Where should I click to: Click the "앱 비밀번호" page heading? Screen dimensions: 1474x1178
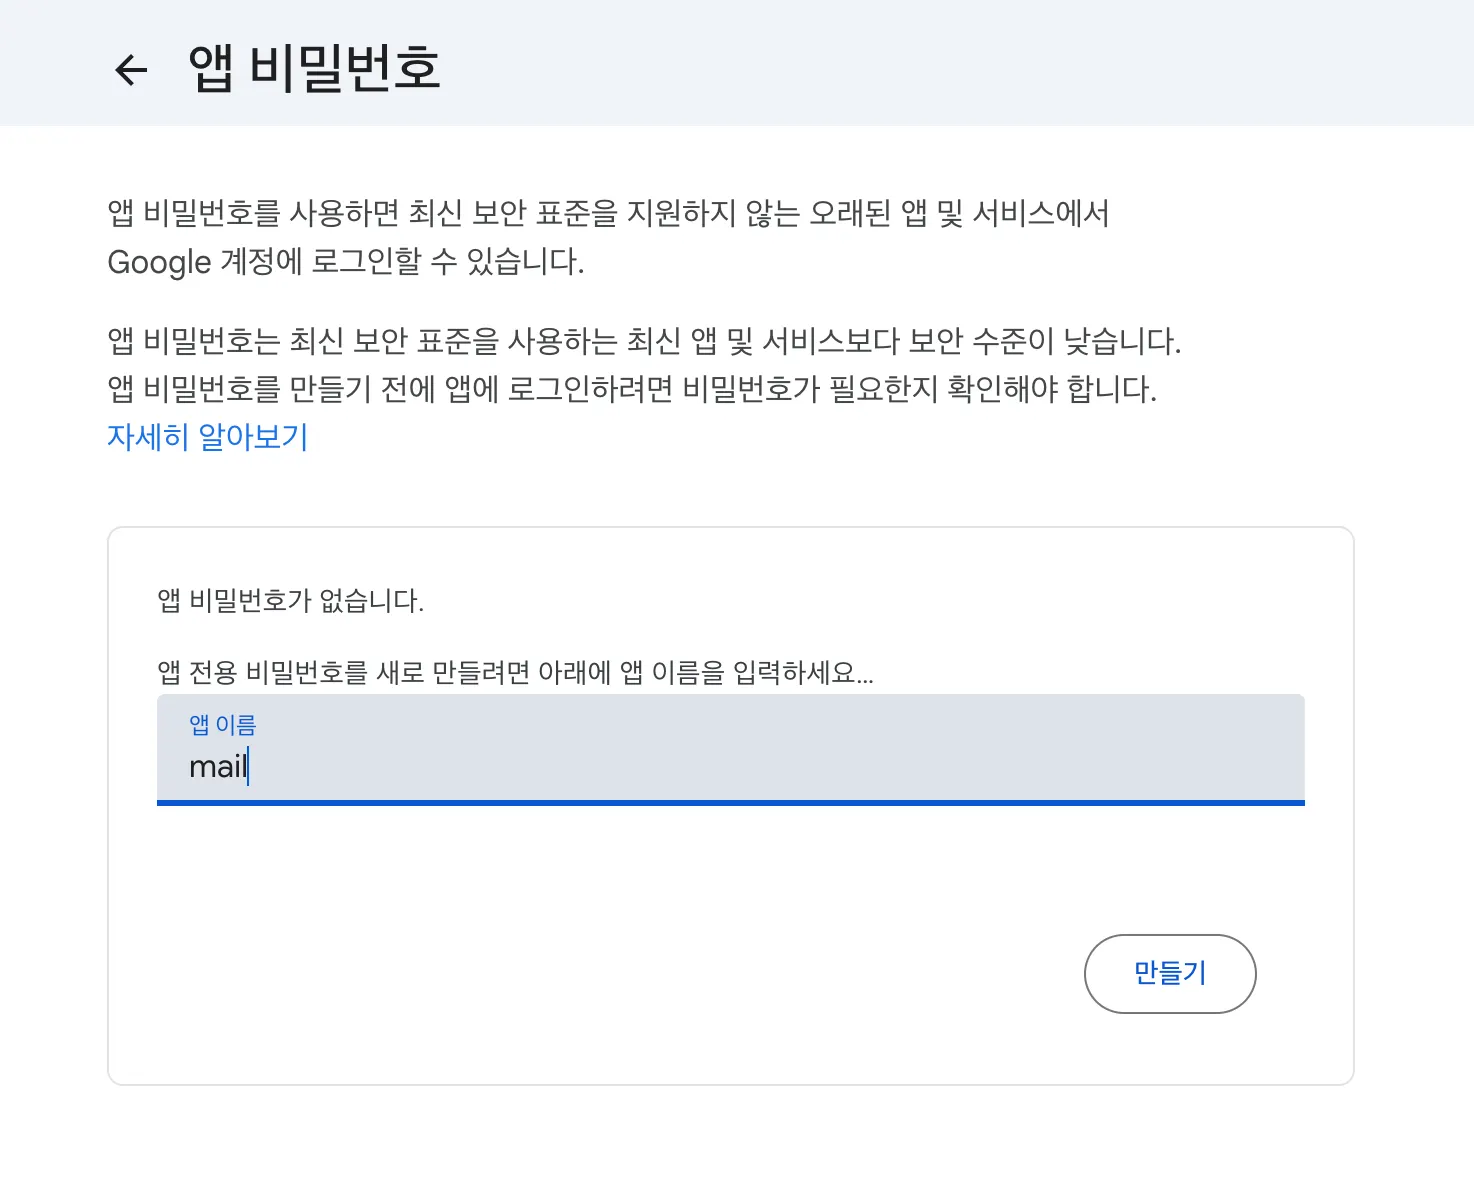point(314,68)
